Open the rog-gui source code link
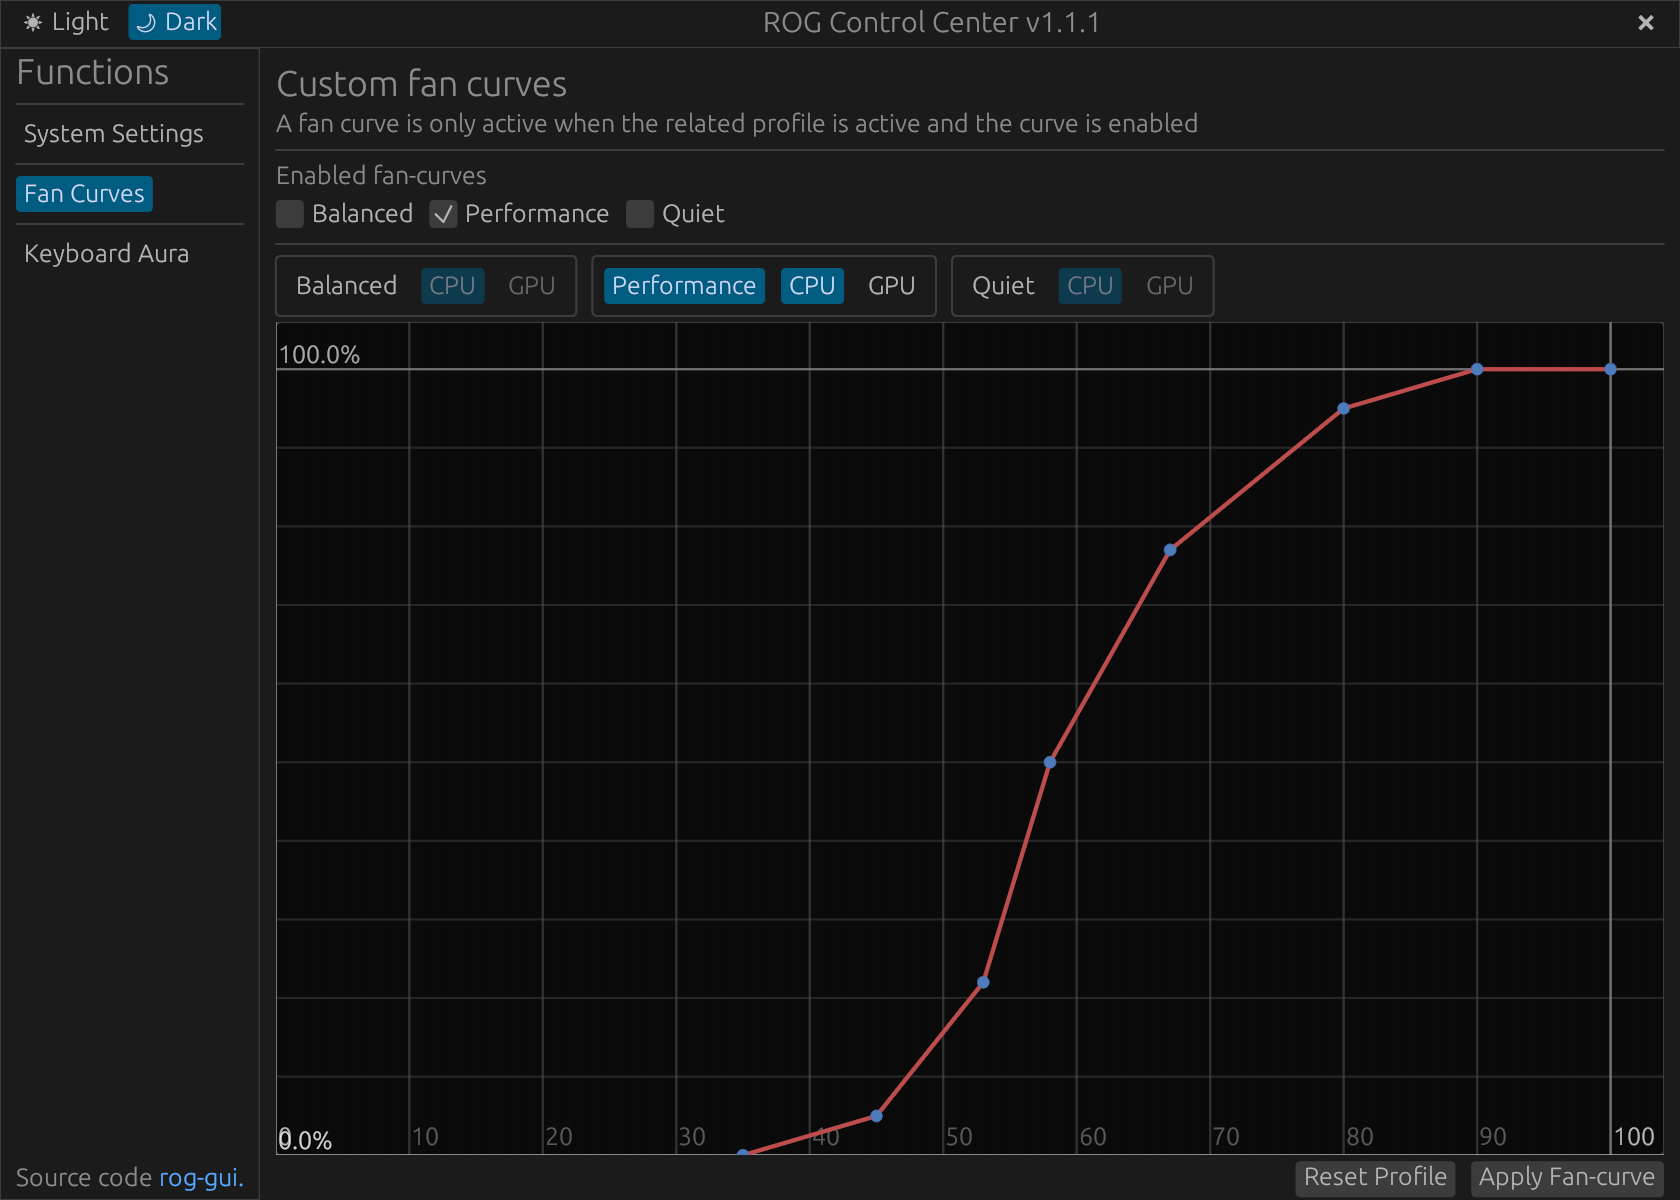Image resolution: width=1680 pixels, height=1200 pixels. (x=201, y=1178)
